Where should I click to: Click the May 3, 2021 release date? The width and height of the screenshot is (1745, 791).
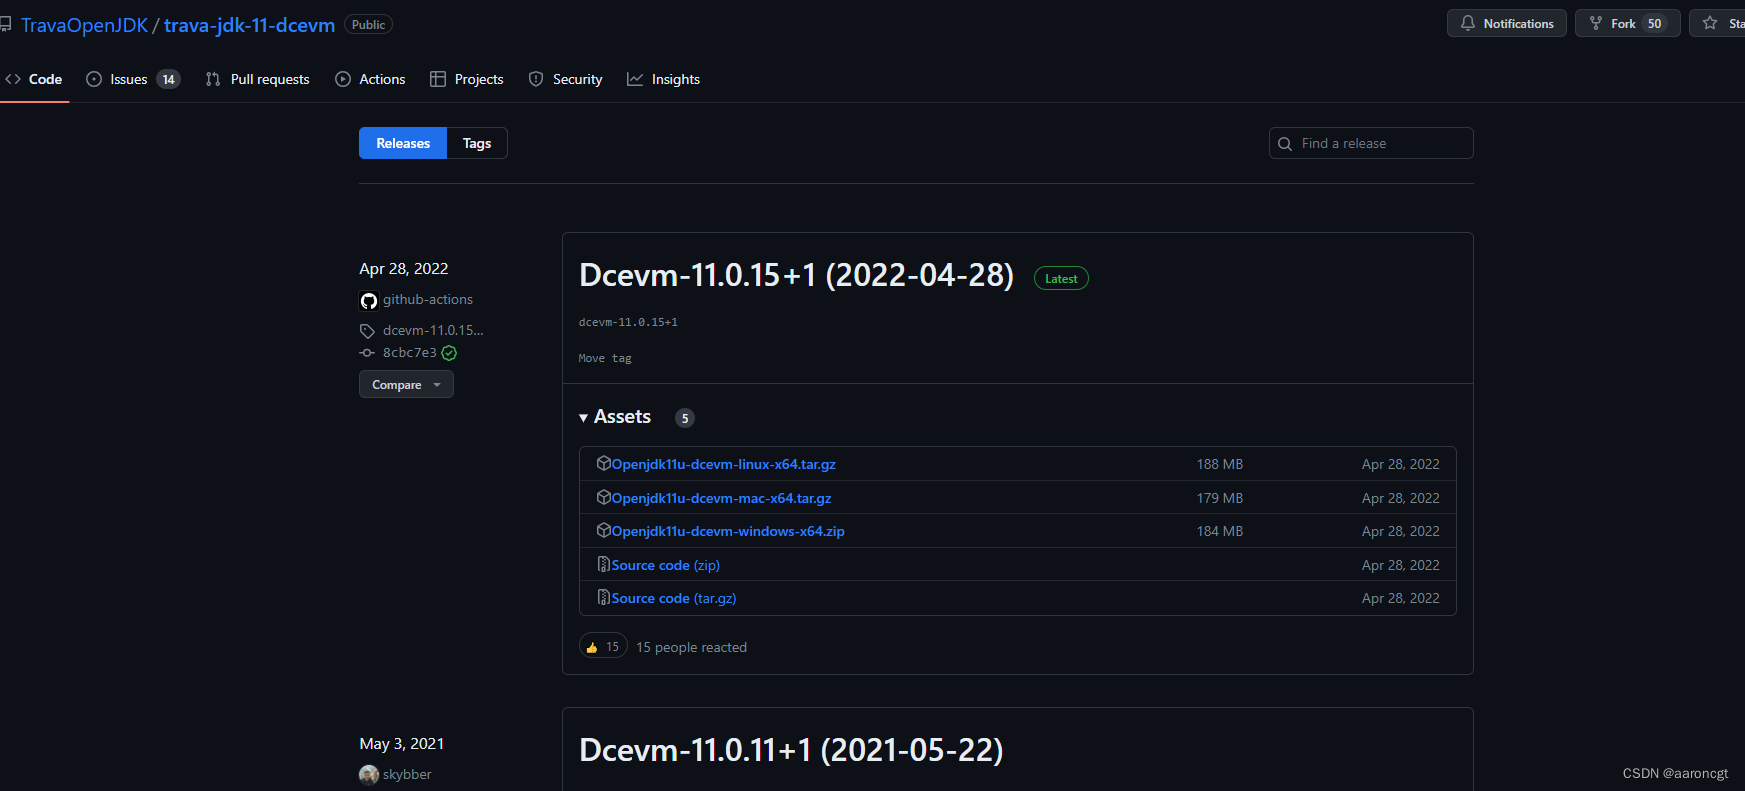tap(402, 743)
